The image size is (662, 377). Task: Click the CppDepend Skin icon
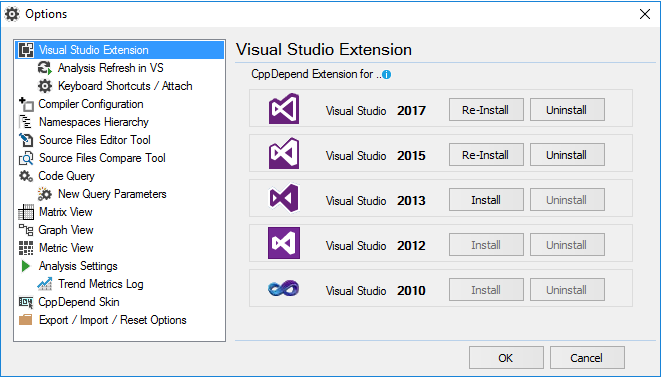[x=26, y=302]
